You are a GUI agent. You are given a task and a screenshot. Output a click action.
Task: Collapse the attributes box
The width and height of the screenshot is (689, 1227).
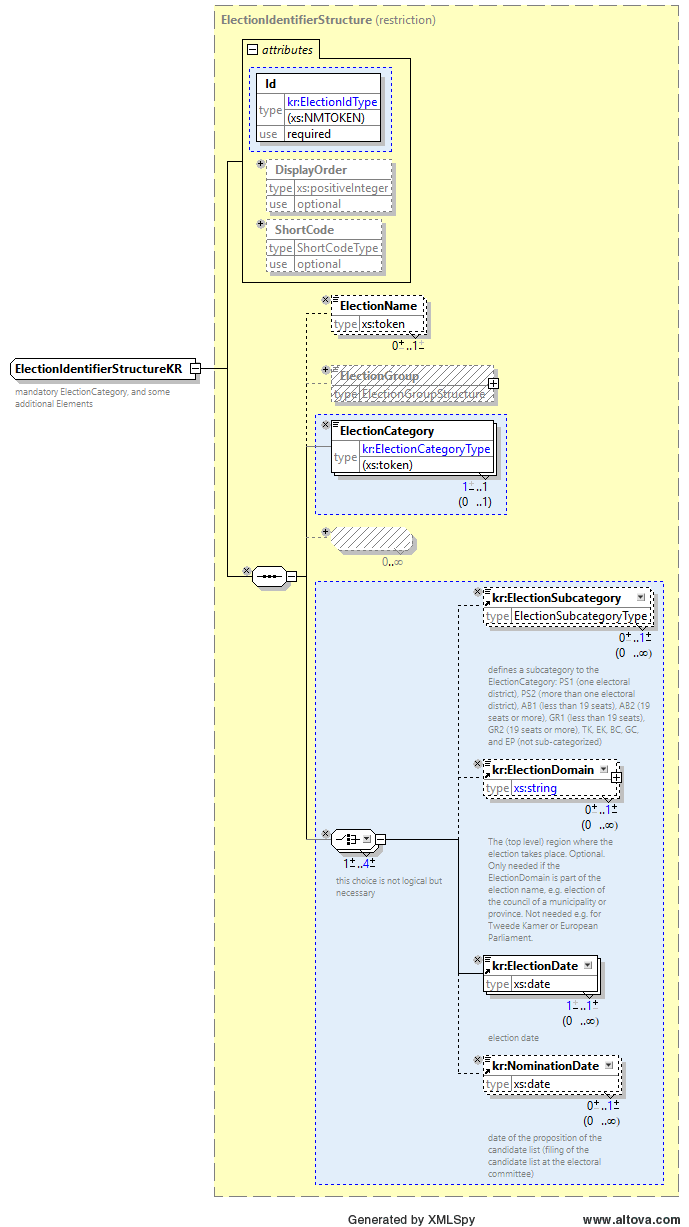point(252,49)
